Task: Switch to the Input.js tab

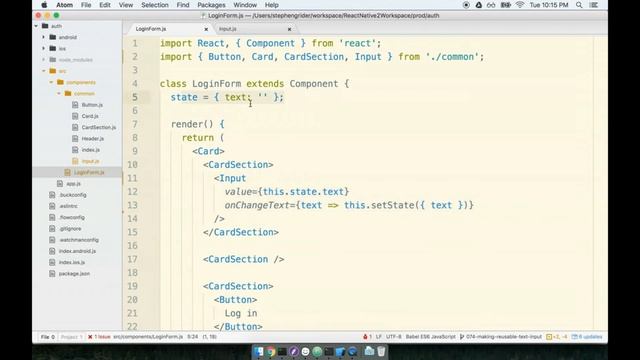Action: tap(253, 29)
